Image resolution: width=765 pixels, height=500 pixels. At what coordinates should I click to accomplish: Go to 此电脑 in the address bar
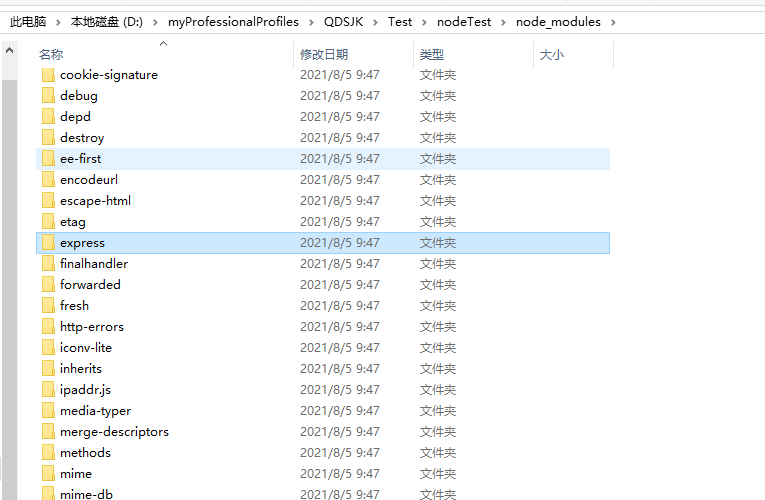coord(28,22)
